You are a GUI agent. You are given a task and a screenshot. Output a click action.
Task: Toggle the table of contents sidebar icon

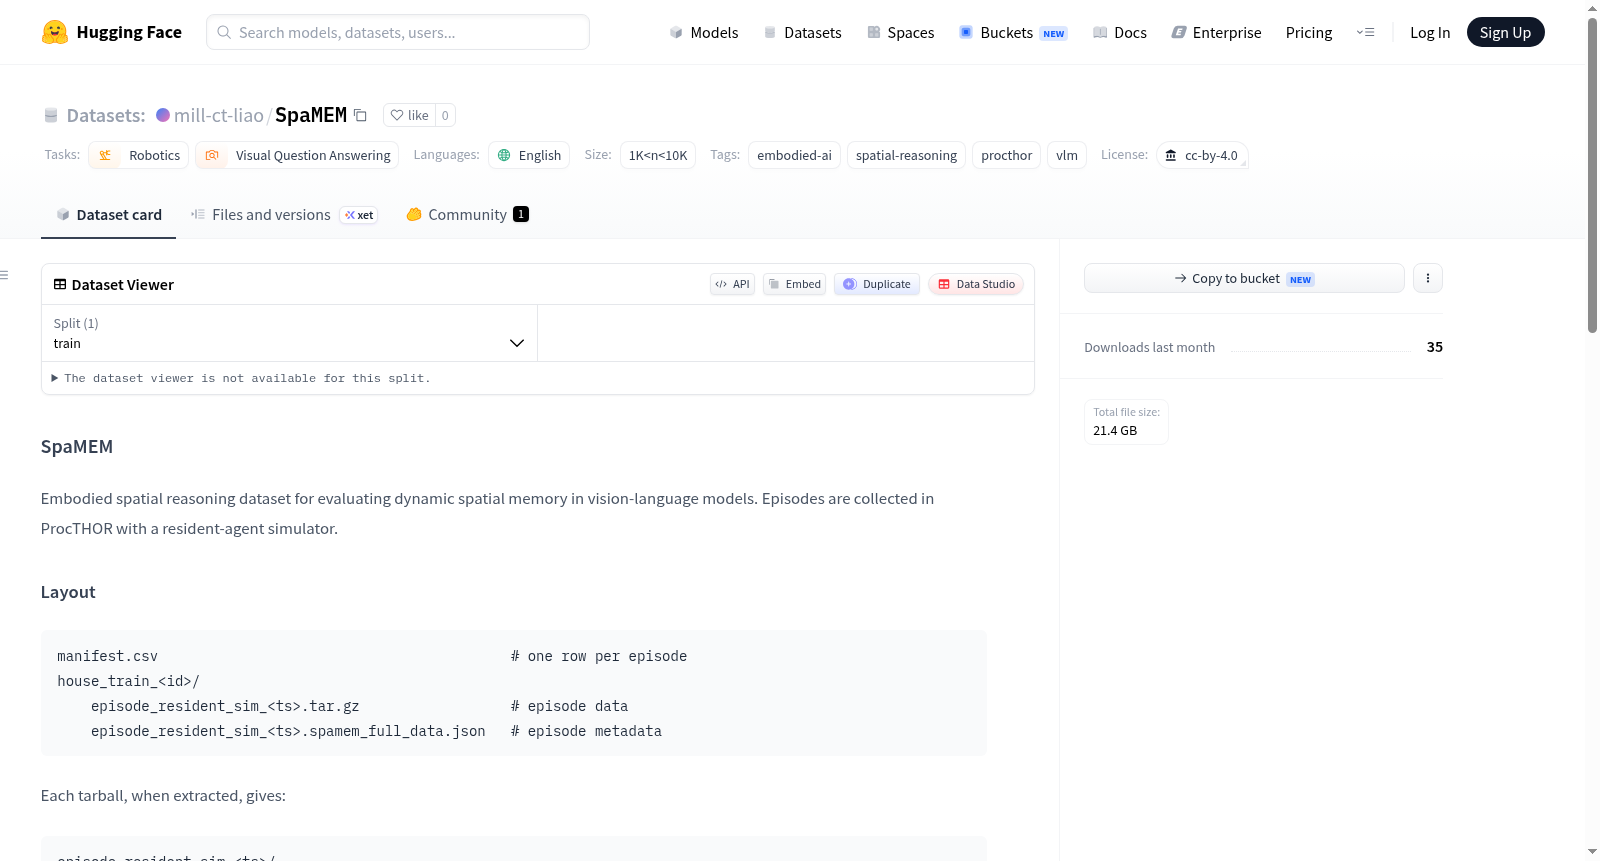(x=5, y=274)
